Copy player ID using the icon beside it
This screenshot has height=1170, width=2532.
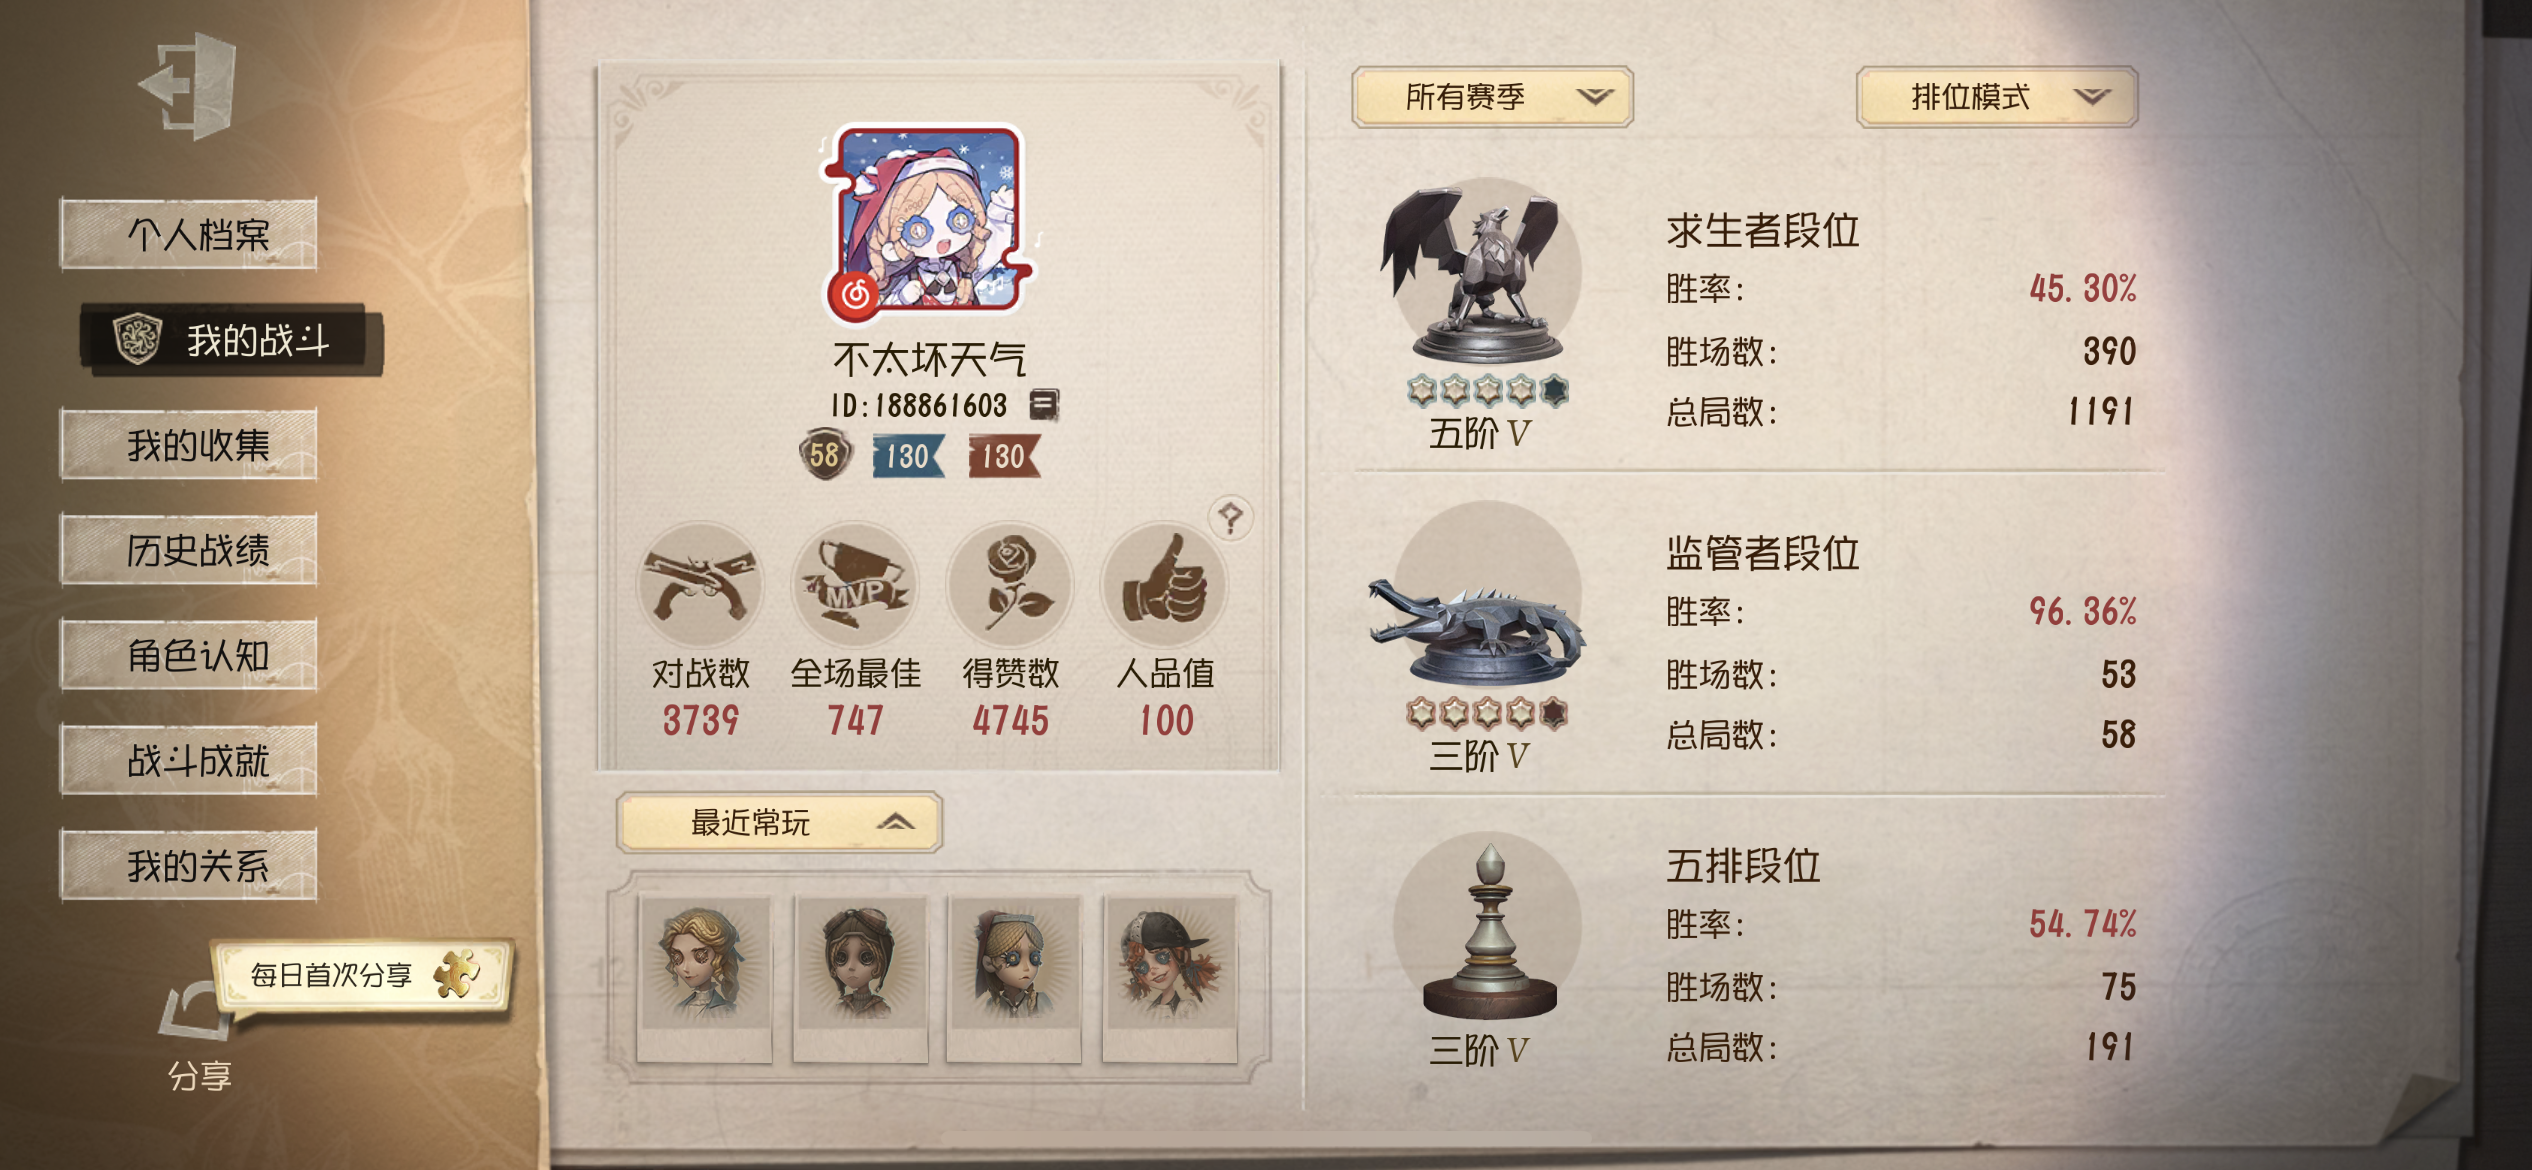(1043, 405)
